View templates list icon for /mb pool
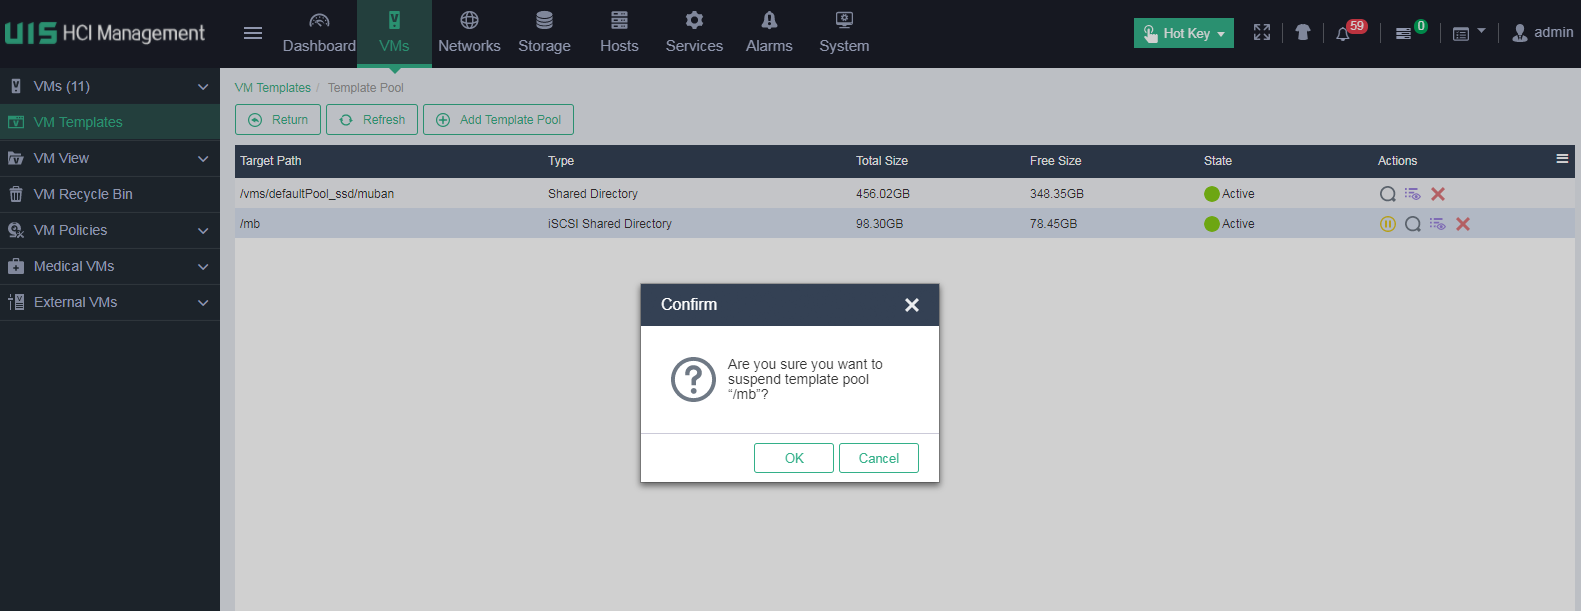The width and height of the screenshot is (1581, 611). pos(1437,224)
